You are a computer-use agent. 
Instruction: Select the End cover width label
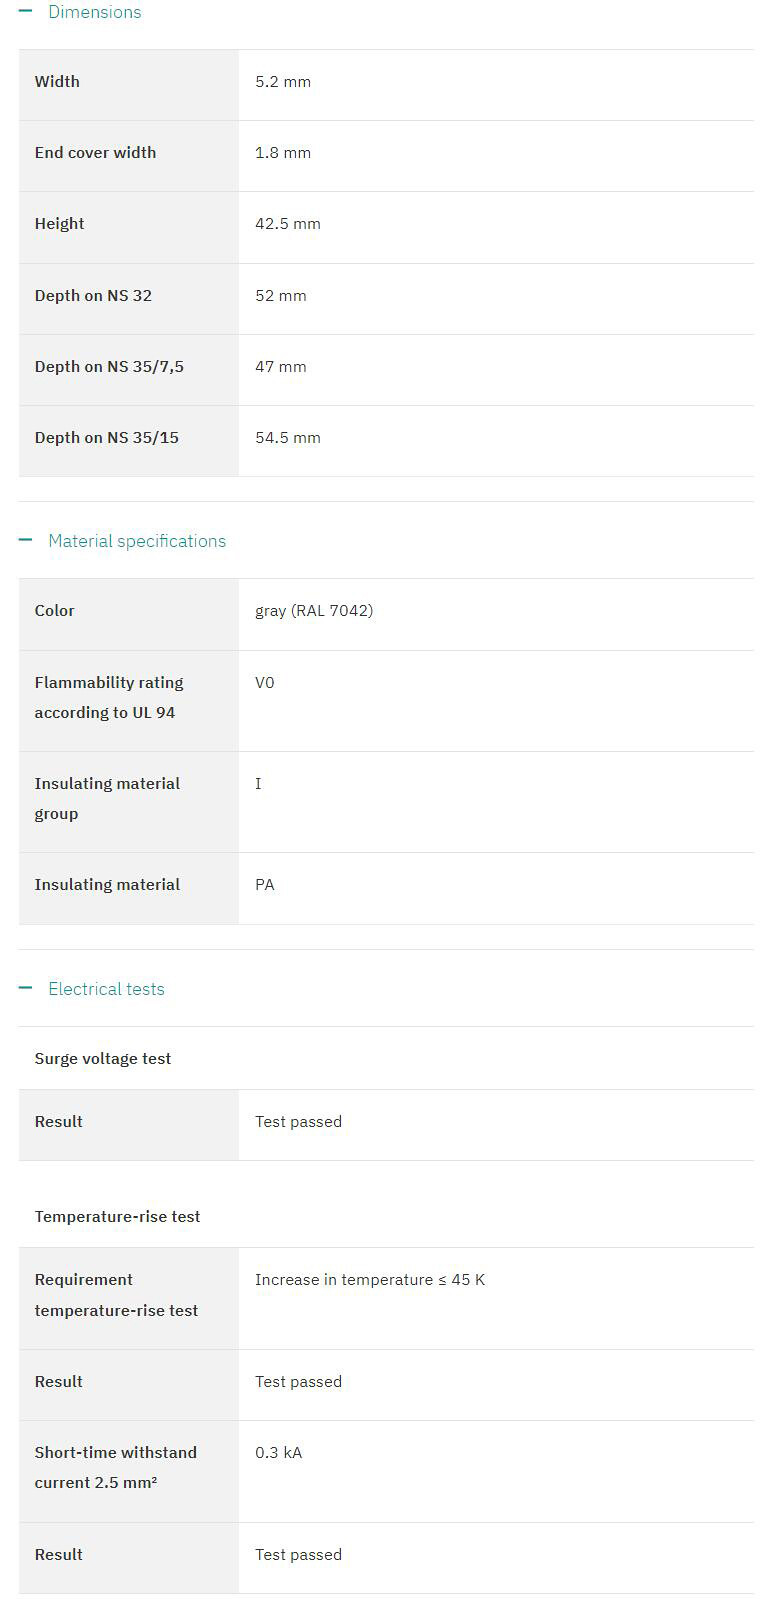(95, 153)
